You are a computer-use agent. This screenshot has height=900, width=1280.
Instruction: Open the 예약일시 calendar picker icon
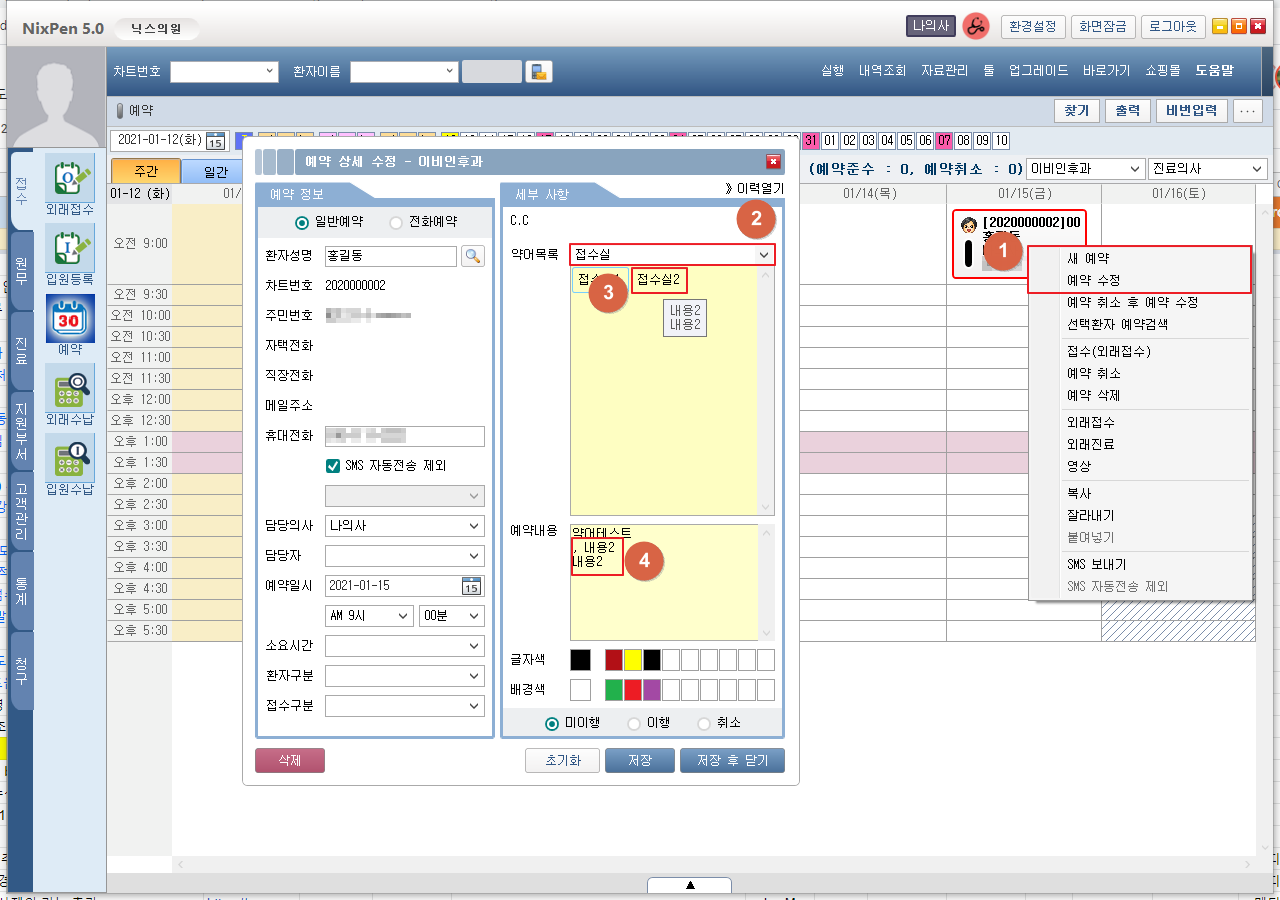tap(471, 586)
